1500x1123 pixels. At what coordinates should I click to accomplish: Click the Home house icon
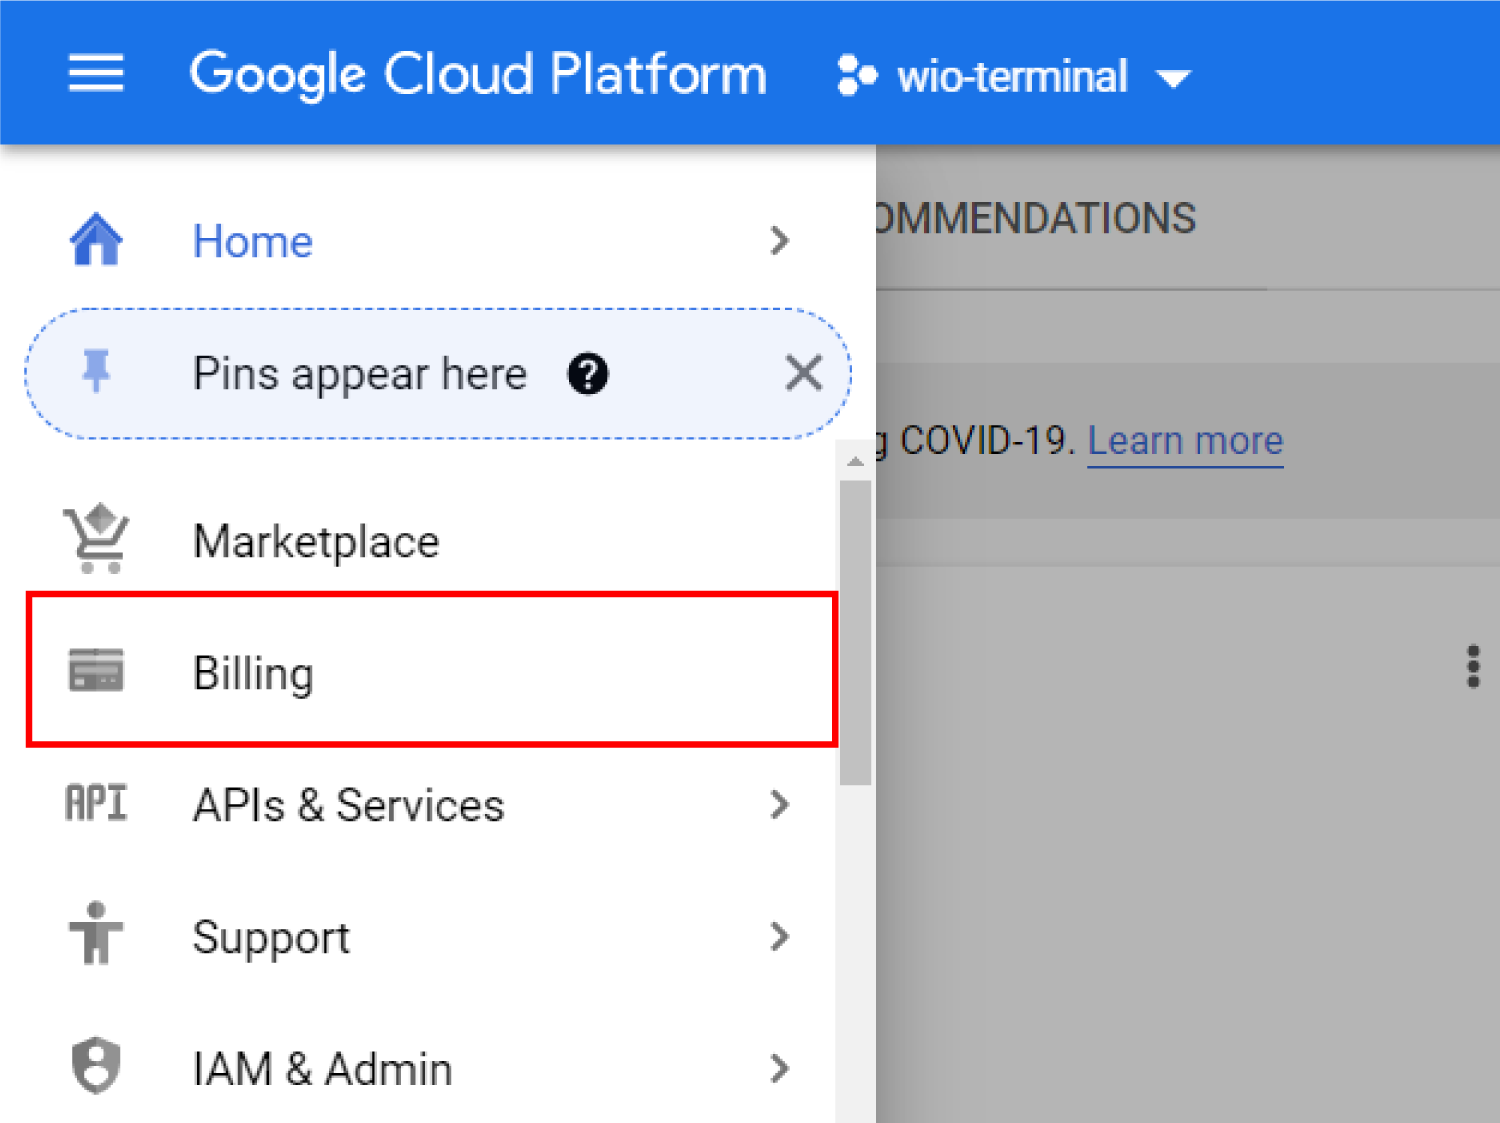96,240
